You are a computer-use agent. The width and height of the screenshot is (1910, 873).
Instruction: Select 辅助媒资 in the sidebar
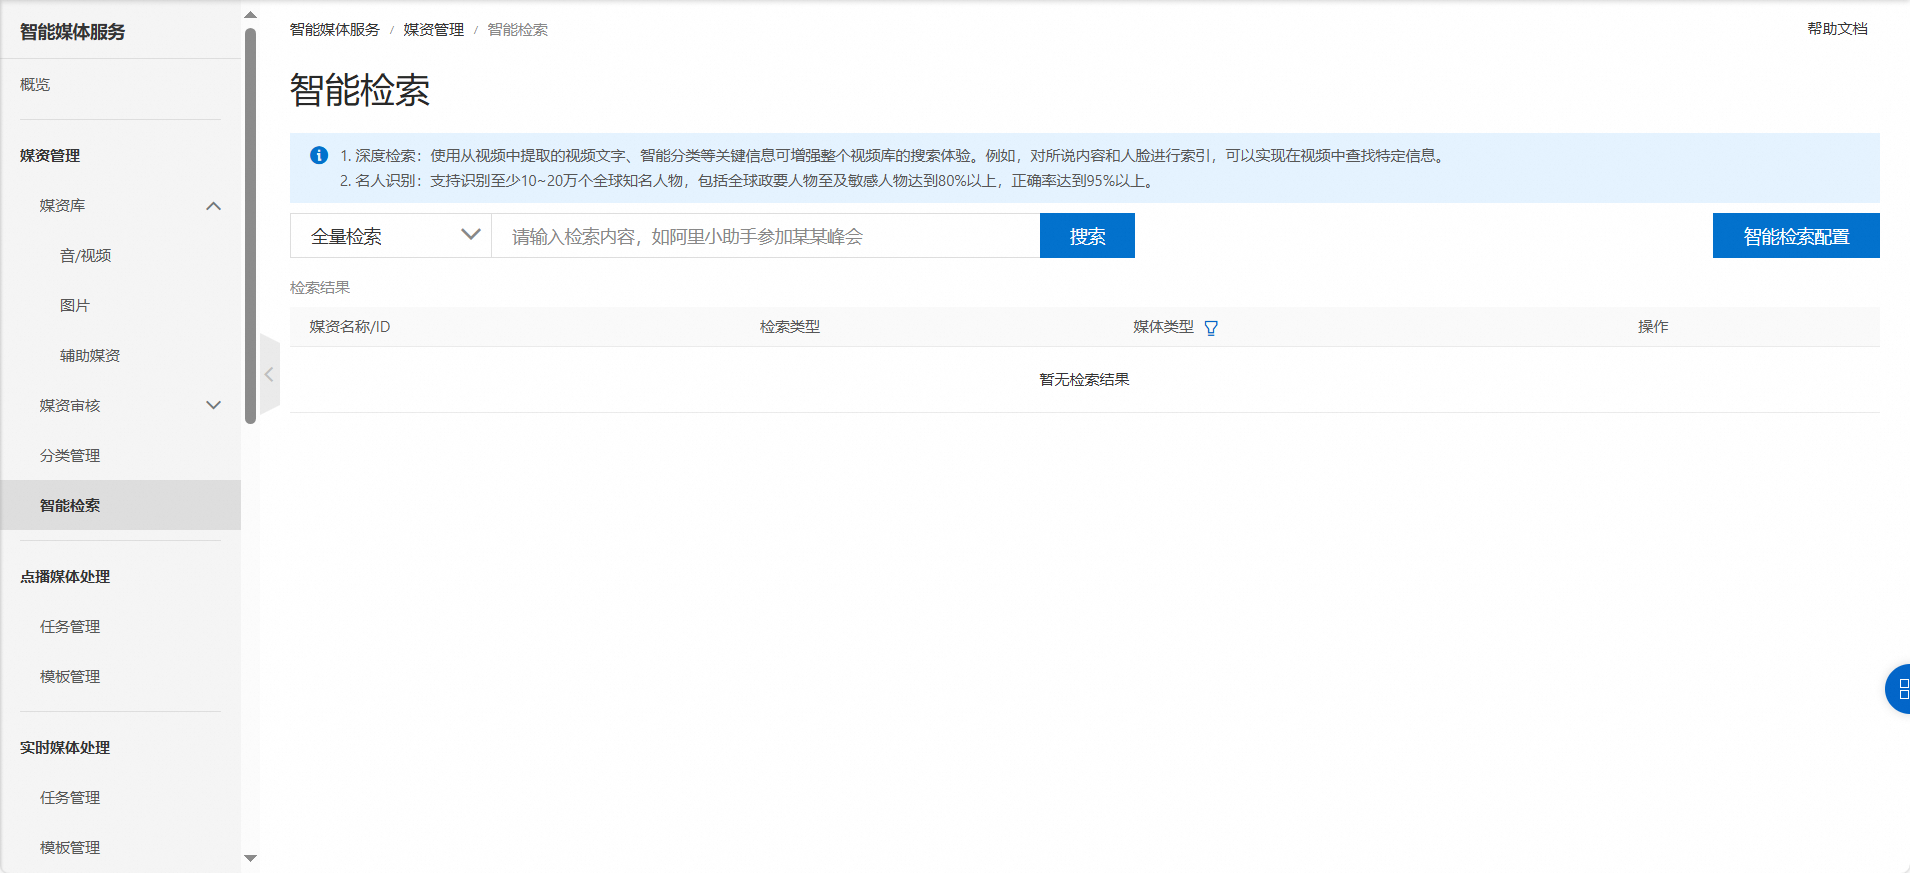90,356
